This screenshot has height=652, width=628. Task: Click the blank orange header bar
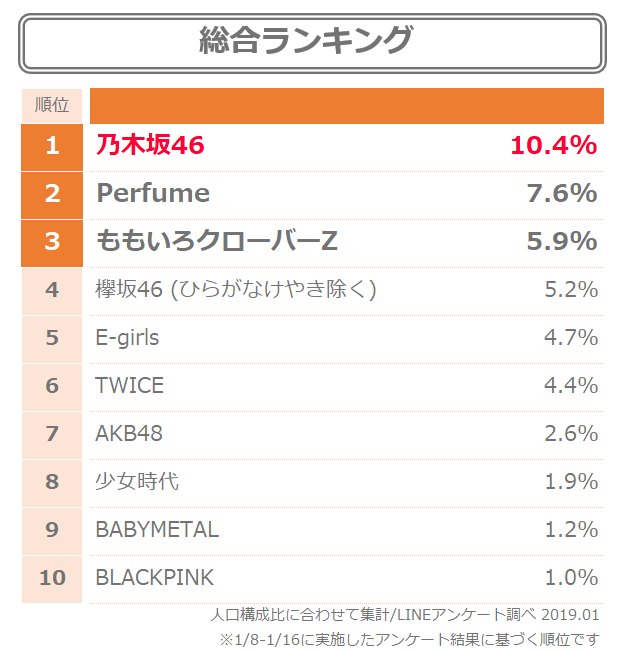click(347, 106)
